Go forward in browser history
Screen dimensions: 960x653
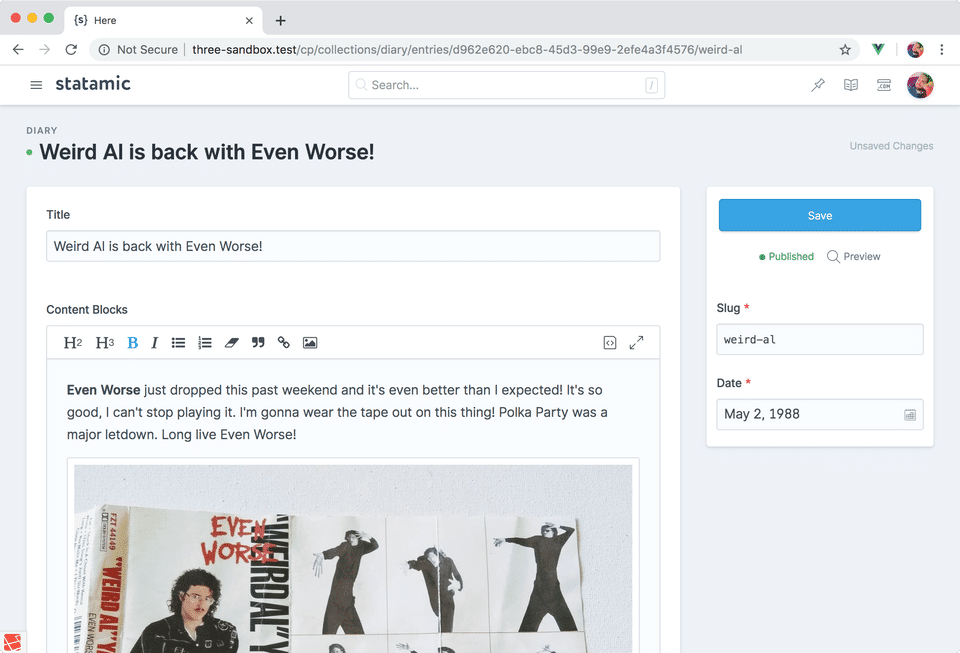tap(45, 50)
